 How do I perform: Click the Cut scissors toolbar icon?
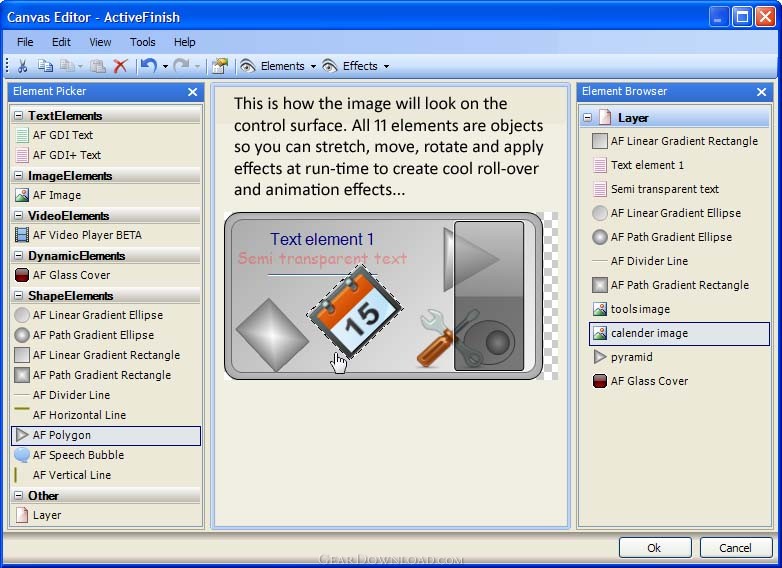click(22, 66)
